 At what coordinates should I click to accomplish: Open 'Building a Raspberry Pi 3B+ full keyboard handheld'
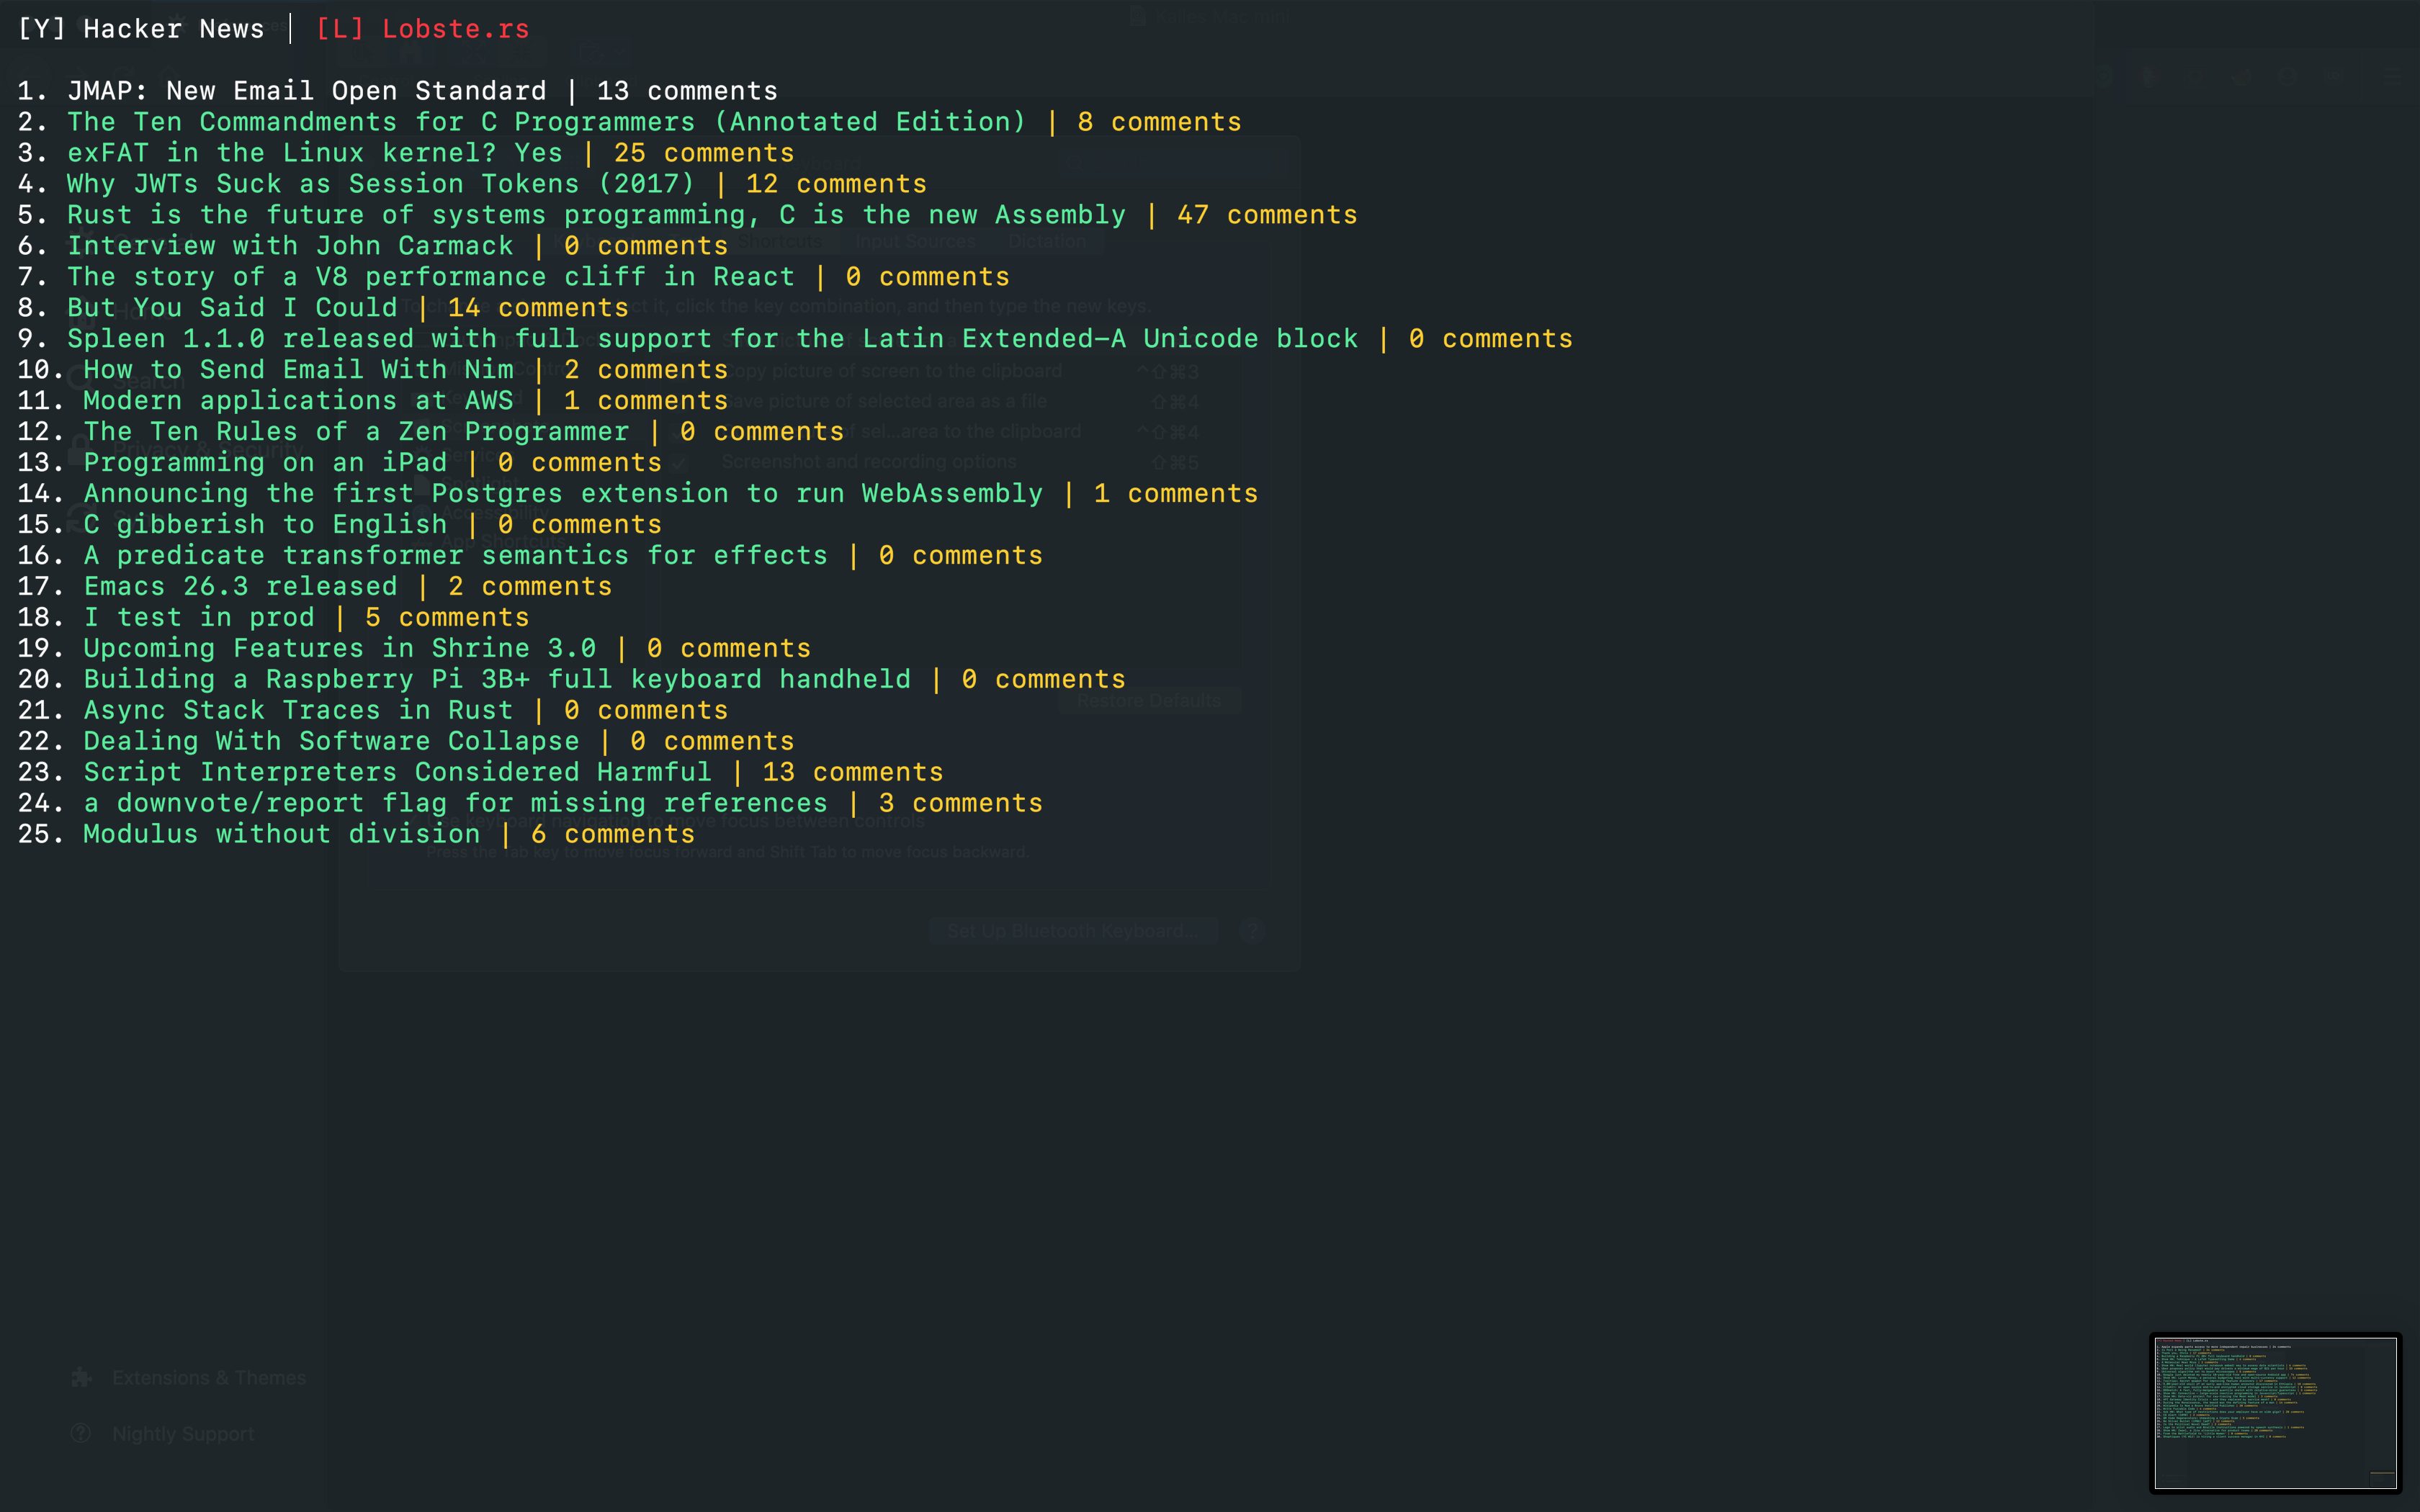pos(497,680)
